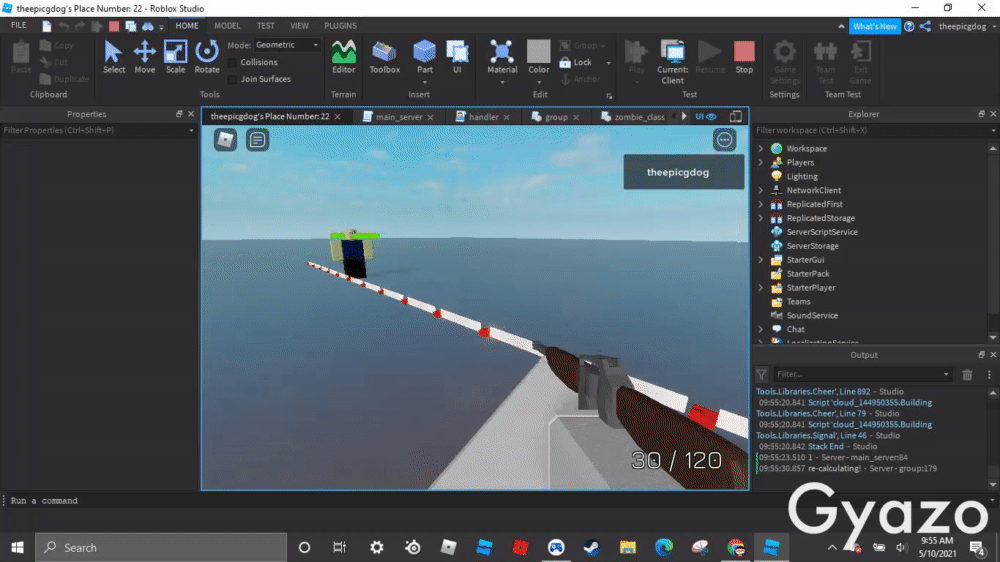Viewport: 1000px width, 562px height.
Task: Insert a Part
Action: click(x=424, y=57)
